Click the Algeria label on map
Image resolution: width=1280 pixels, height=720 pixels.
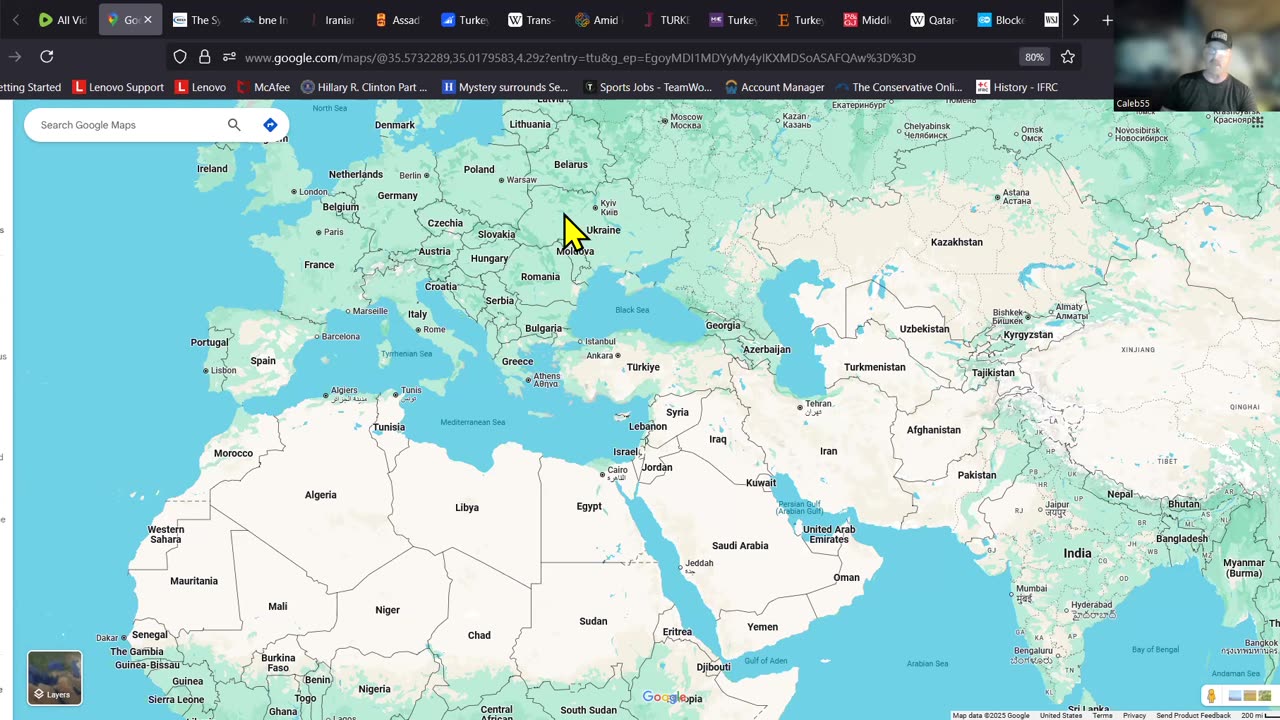tap(321, 495)
